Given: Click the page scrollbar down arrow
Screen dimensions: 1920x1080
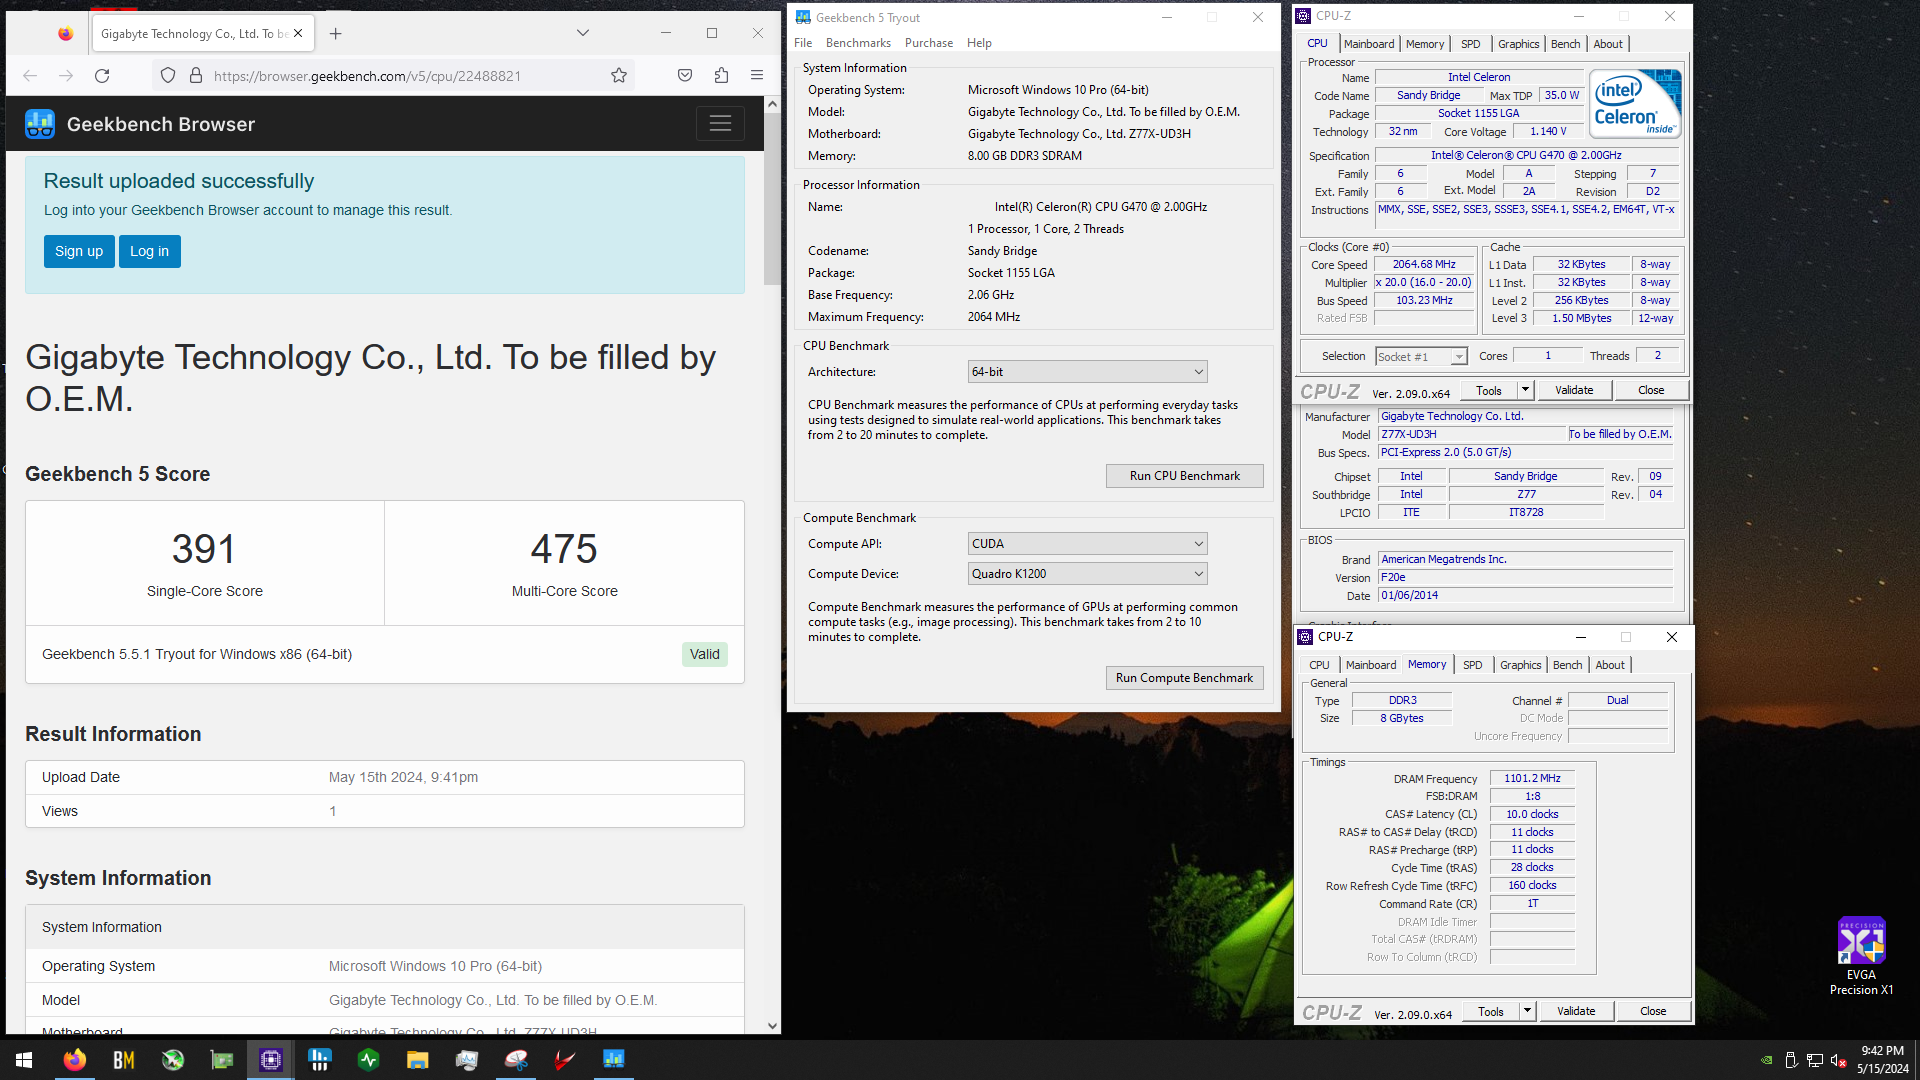Looking at the screenshot, I should click(771, 1026).
